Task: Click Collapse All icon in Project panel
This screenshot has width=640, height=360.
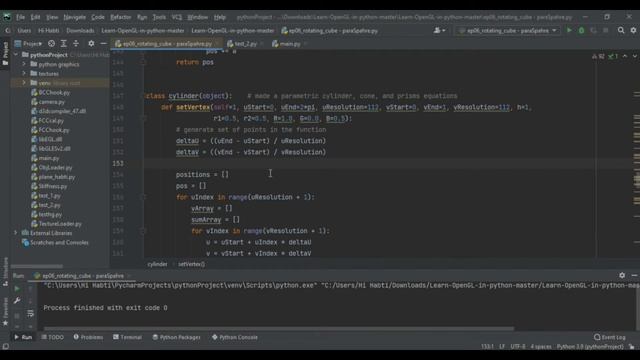Action: click(76, 43)
